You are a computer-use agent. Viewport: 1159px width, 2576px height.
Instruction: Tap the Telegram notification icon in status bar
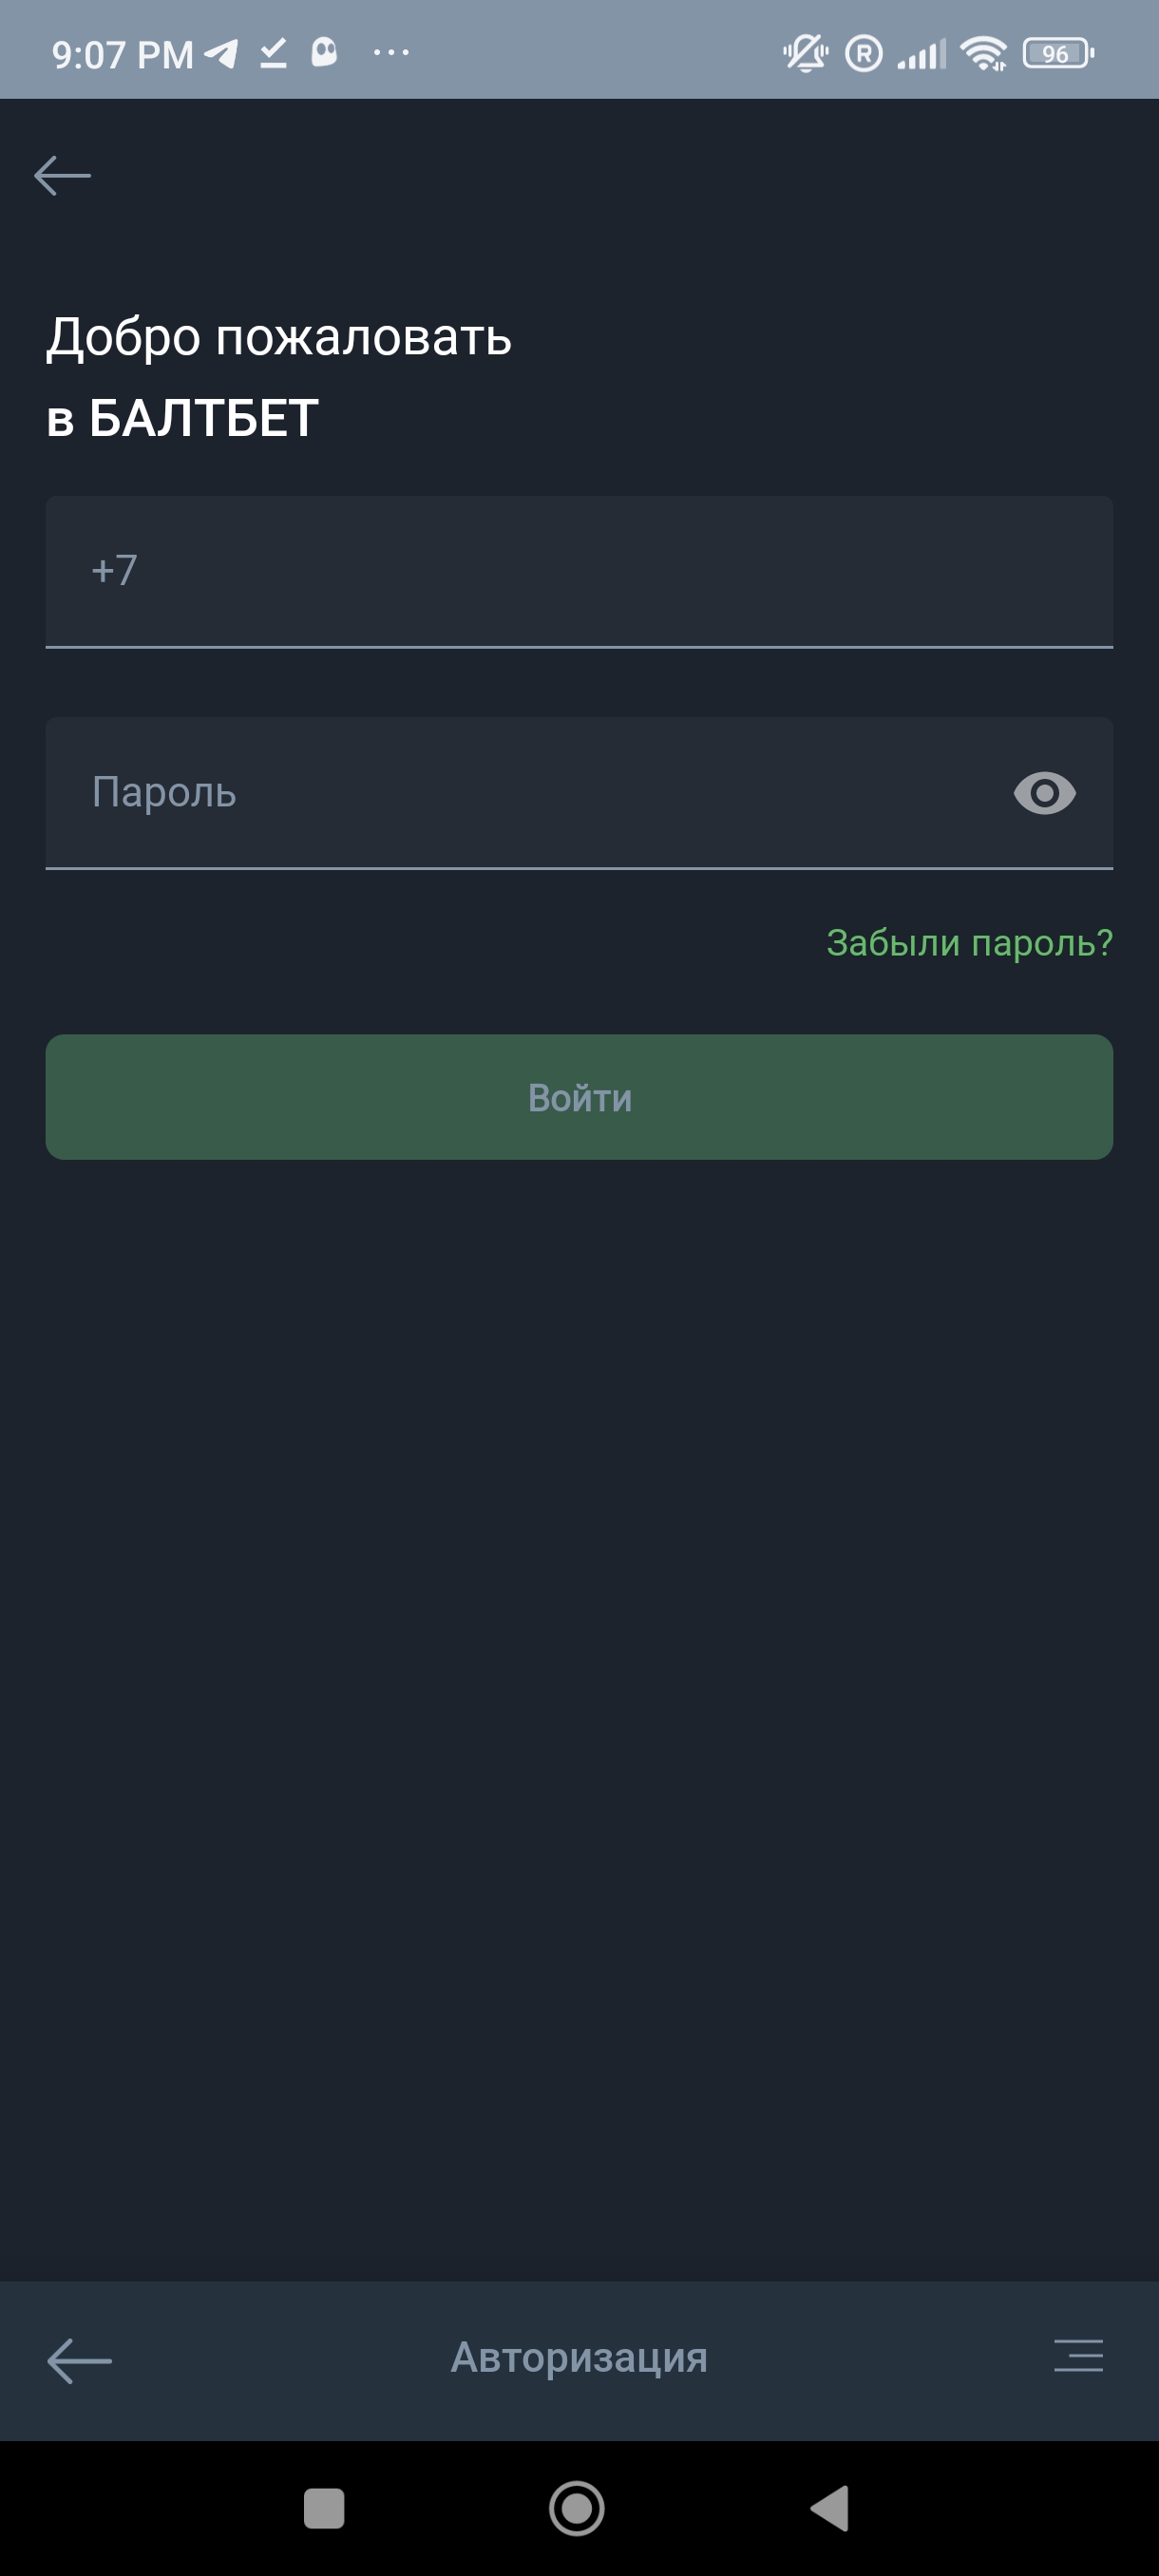click(x=221, y=53)
